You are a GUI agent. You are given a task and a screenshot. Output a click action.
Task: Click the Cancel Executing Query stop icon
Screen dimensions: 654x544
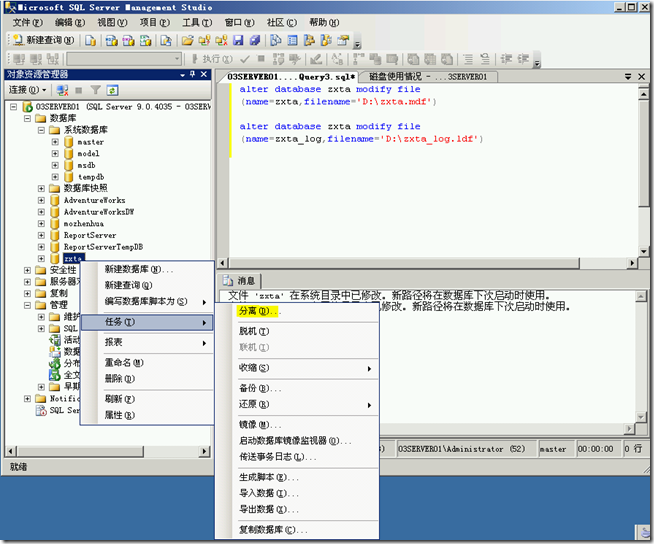(261, 59)
